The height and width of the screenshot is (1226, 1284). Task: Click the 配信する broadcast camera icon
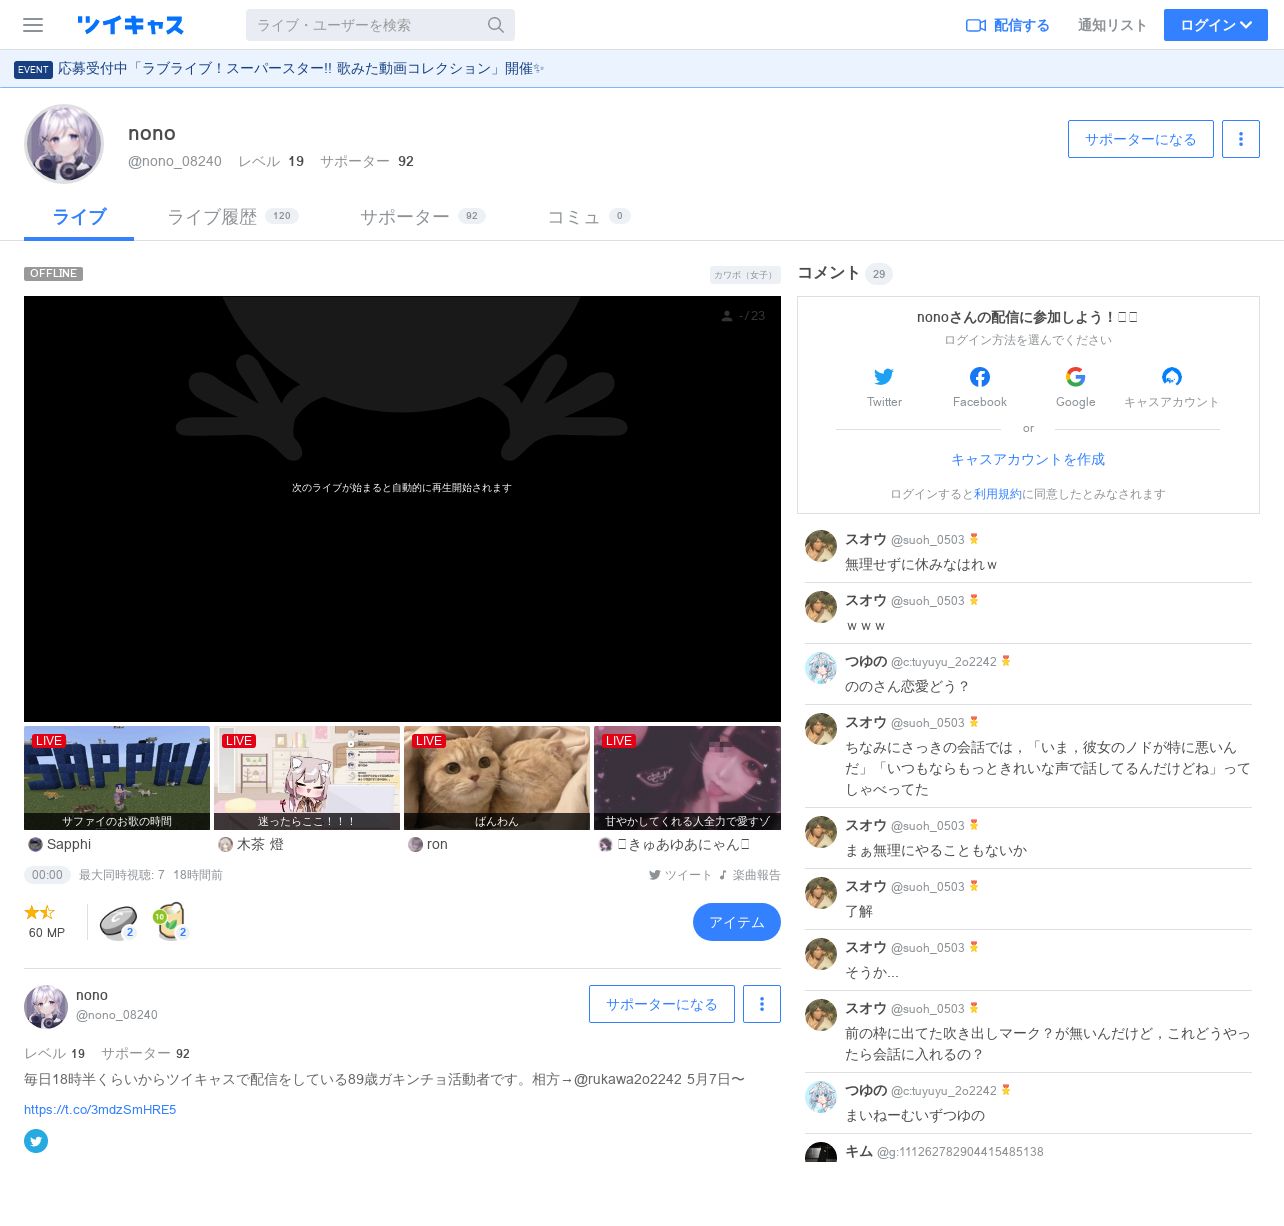click(x=976, y=25)
